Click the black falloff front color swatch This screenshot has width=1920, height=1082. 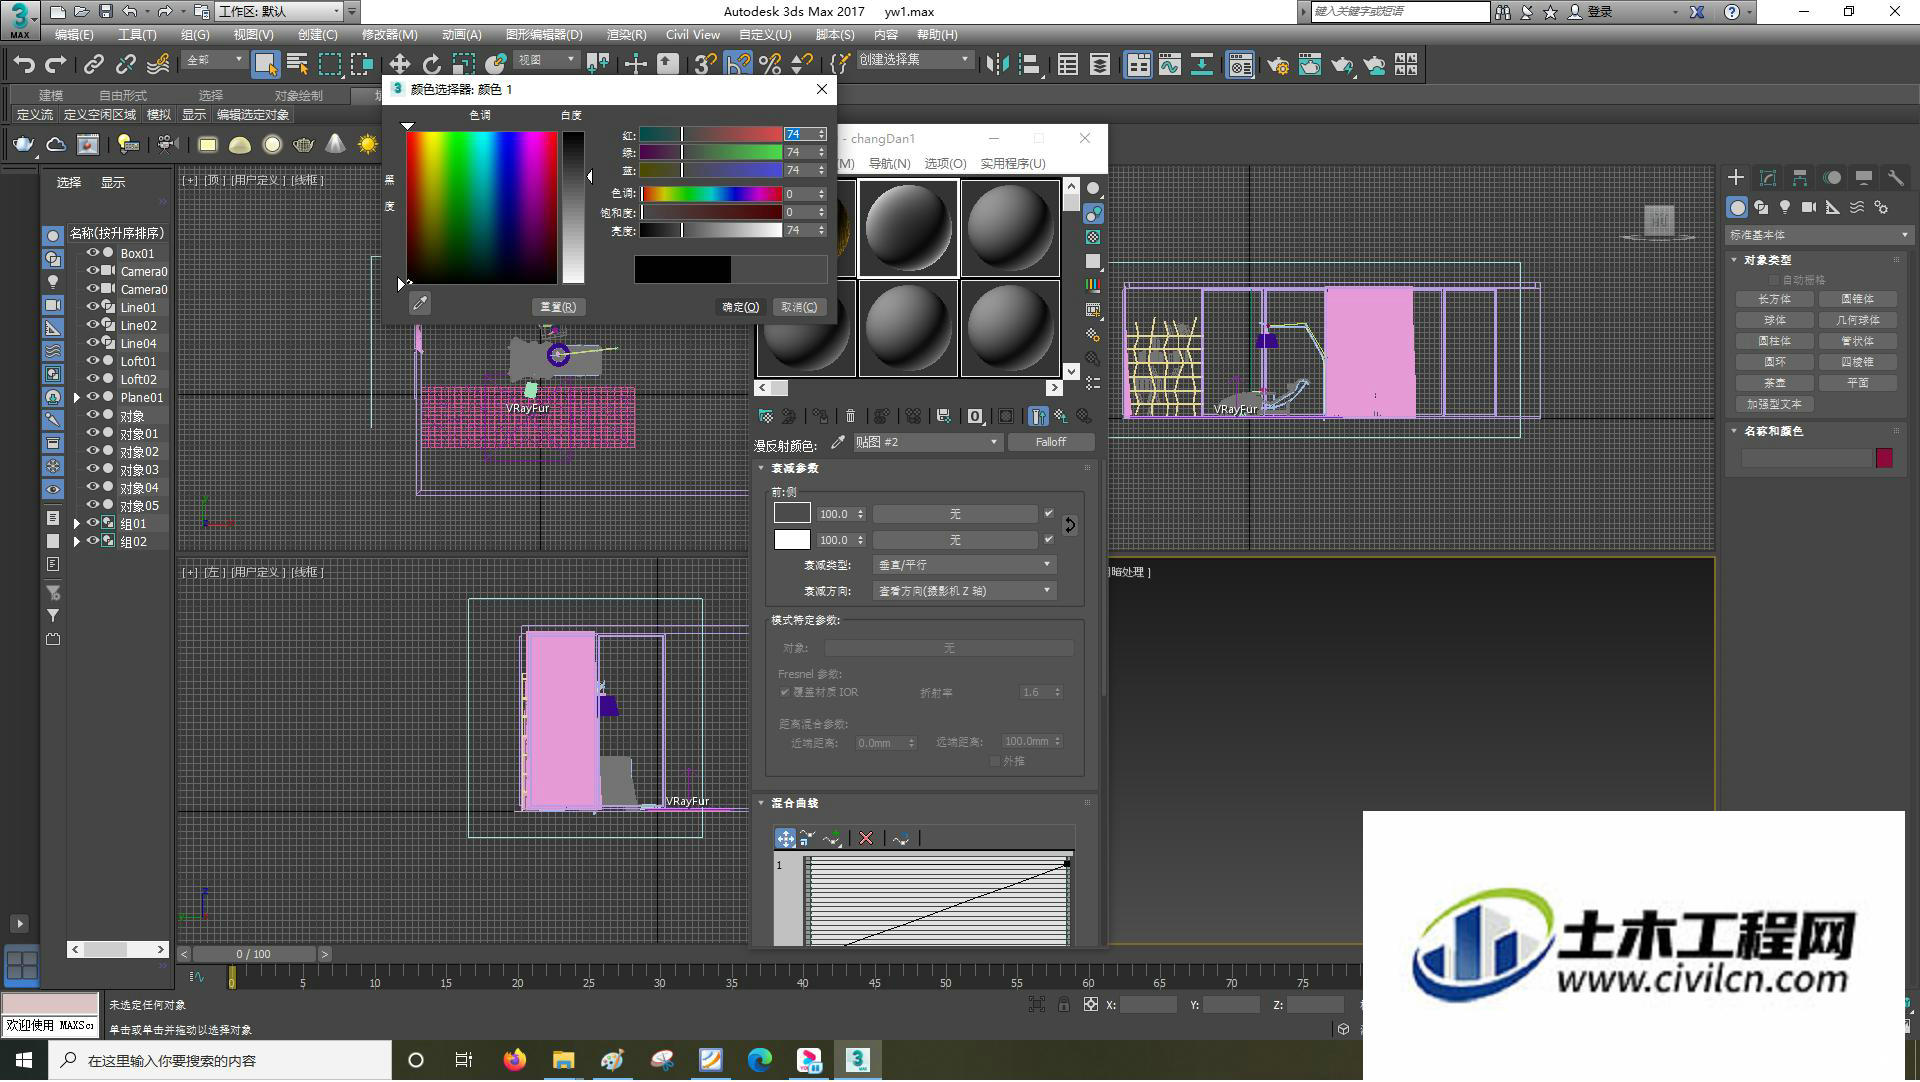tap(792, 513)
